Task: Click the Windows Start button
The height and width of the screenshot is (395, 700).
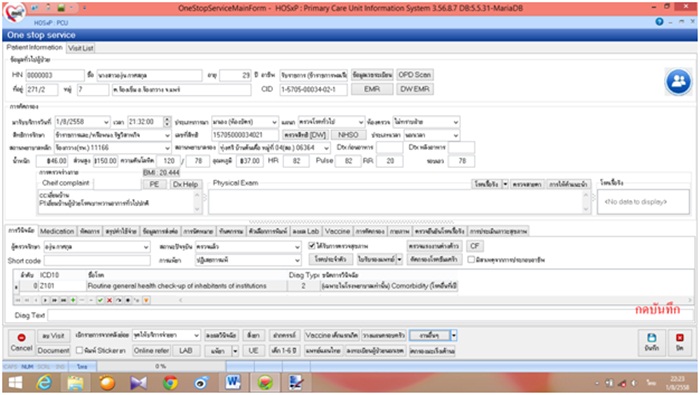Action: tap(15, 383)
